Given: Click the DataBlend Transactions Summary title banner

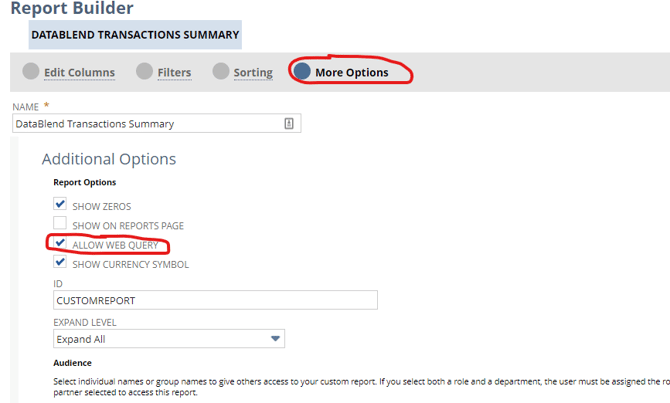Looking at the screenshot, I should point(135,35).
